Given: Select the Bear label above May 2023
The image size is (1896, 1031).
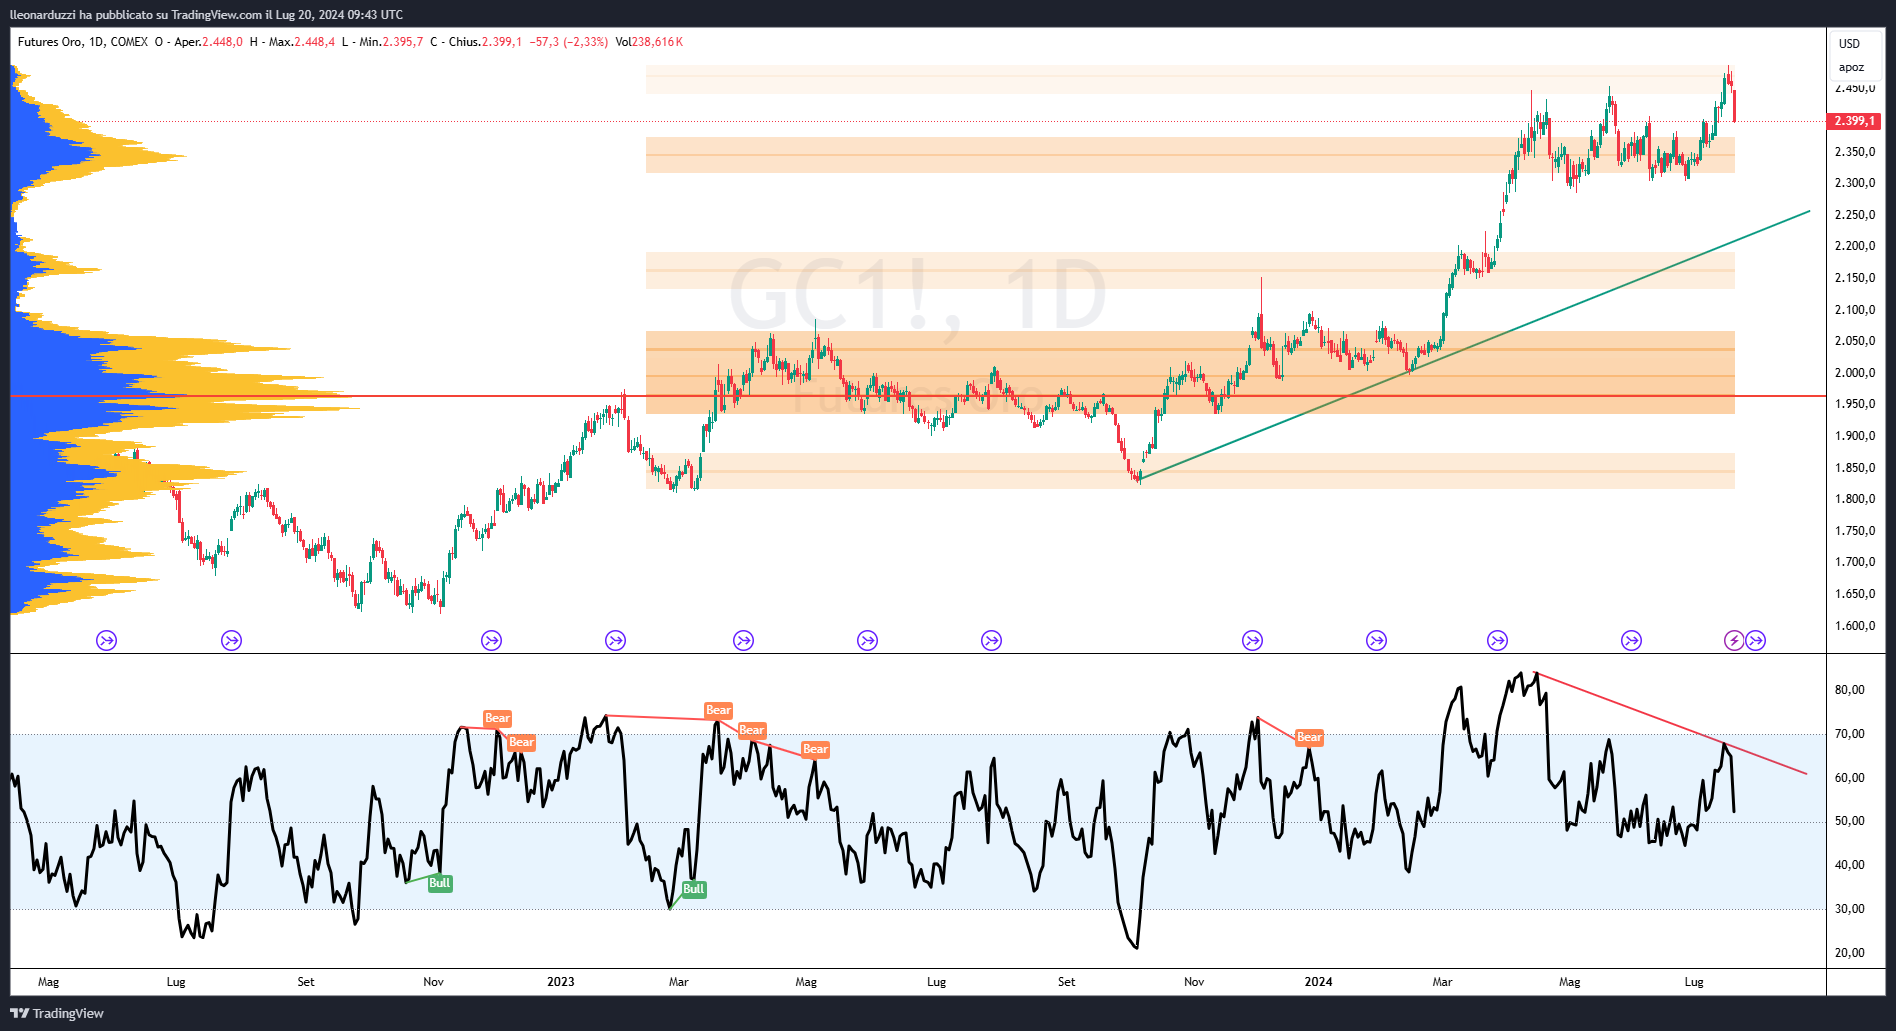Looking at the screenshot, I should (815, 749).
